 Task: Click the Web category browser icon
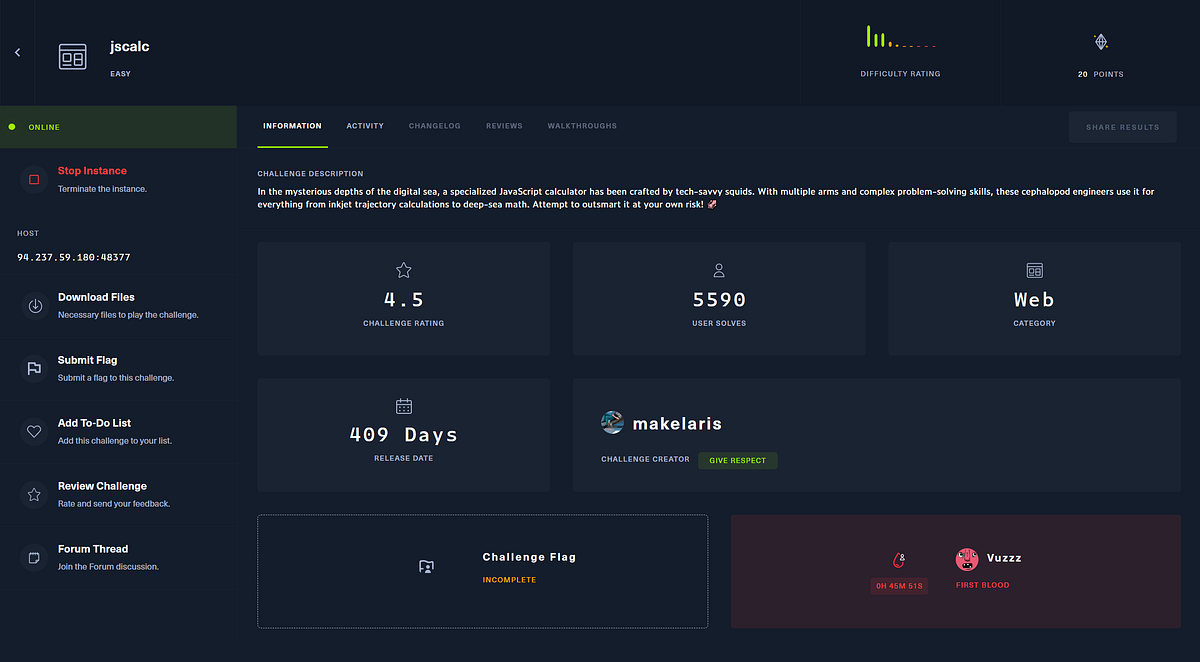pos(1033,270)
